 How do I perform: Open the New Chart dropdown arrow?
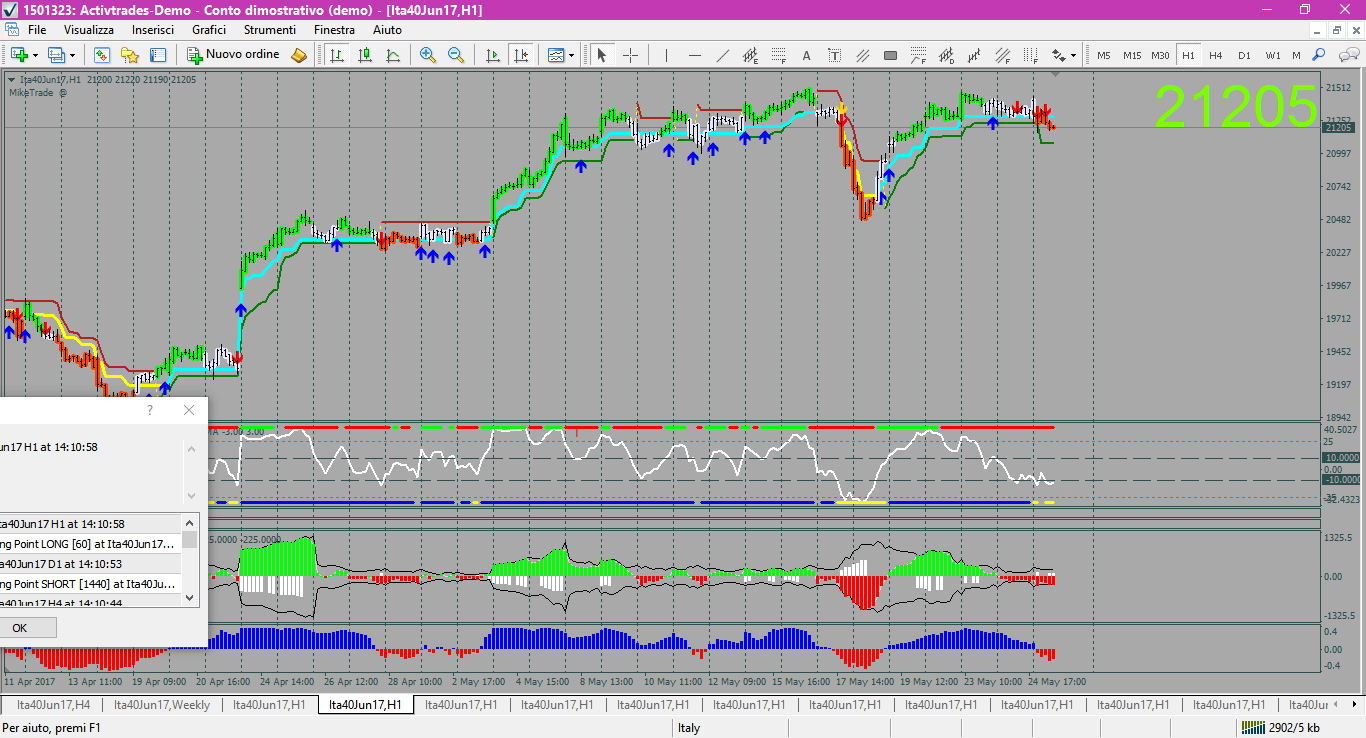pos(35,55)
